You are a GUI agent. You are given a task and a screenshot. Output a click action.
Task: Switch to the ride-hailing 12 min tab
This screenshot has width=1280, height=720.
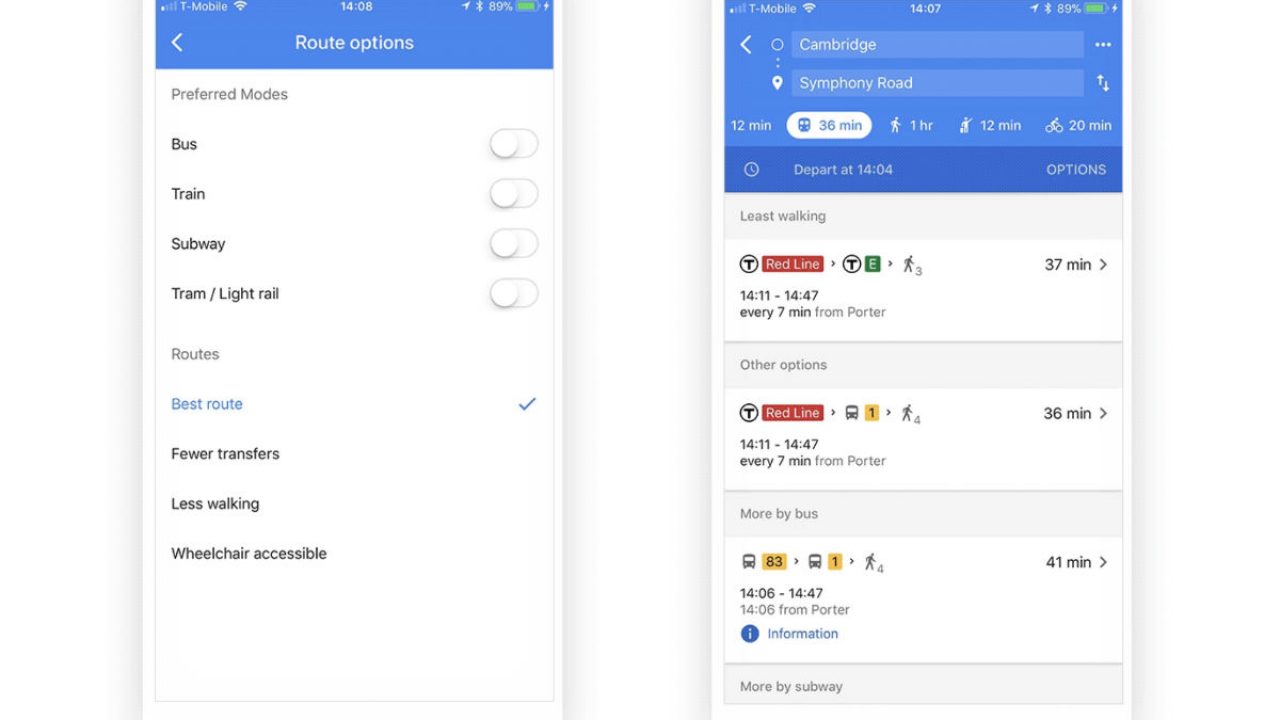tap(989, 125)
